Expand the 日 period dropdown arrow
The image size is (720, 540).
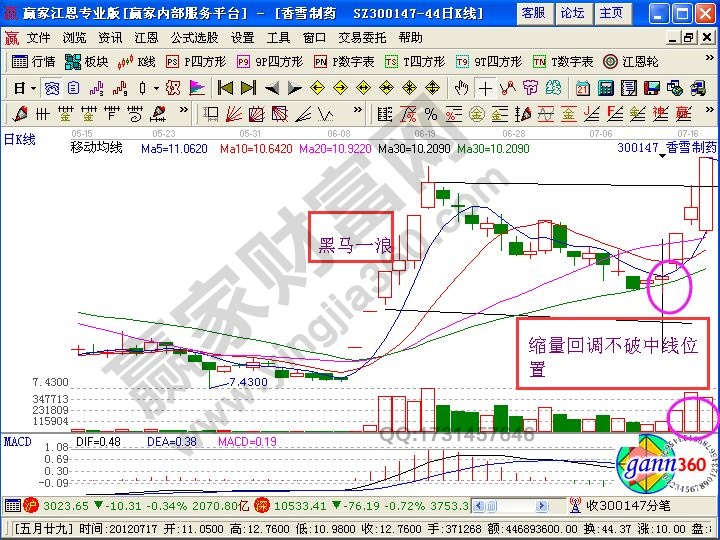pyautogui.click(x=33, y=87)
